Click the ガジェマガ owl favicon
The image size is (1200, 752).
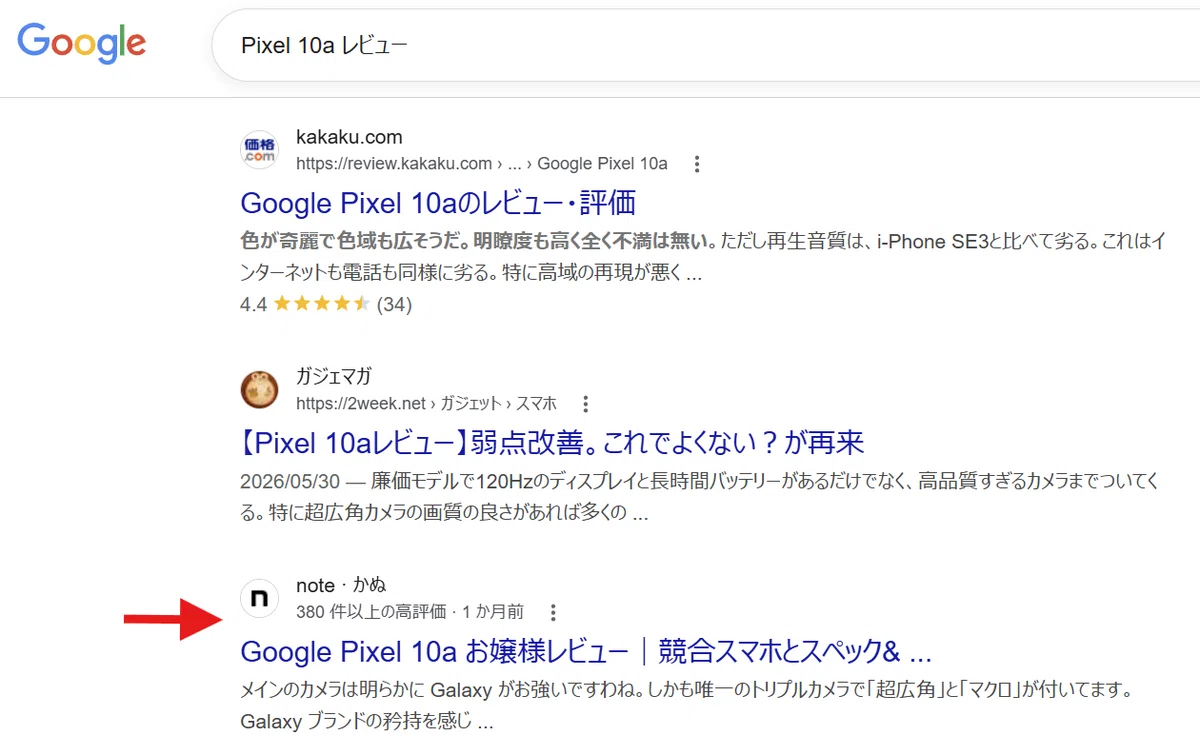tap(260, 390)
